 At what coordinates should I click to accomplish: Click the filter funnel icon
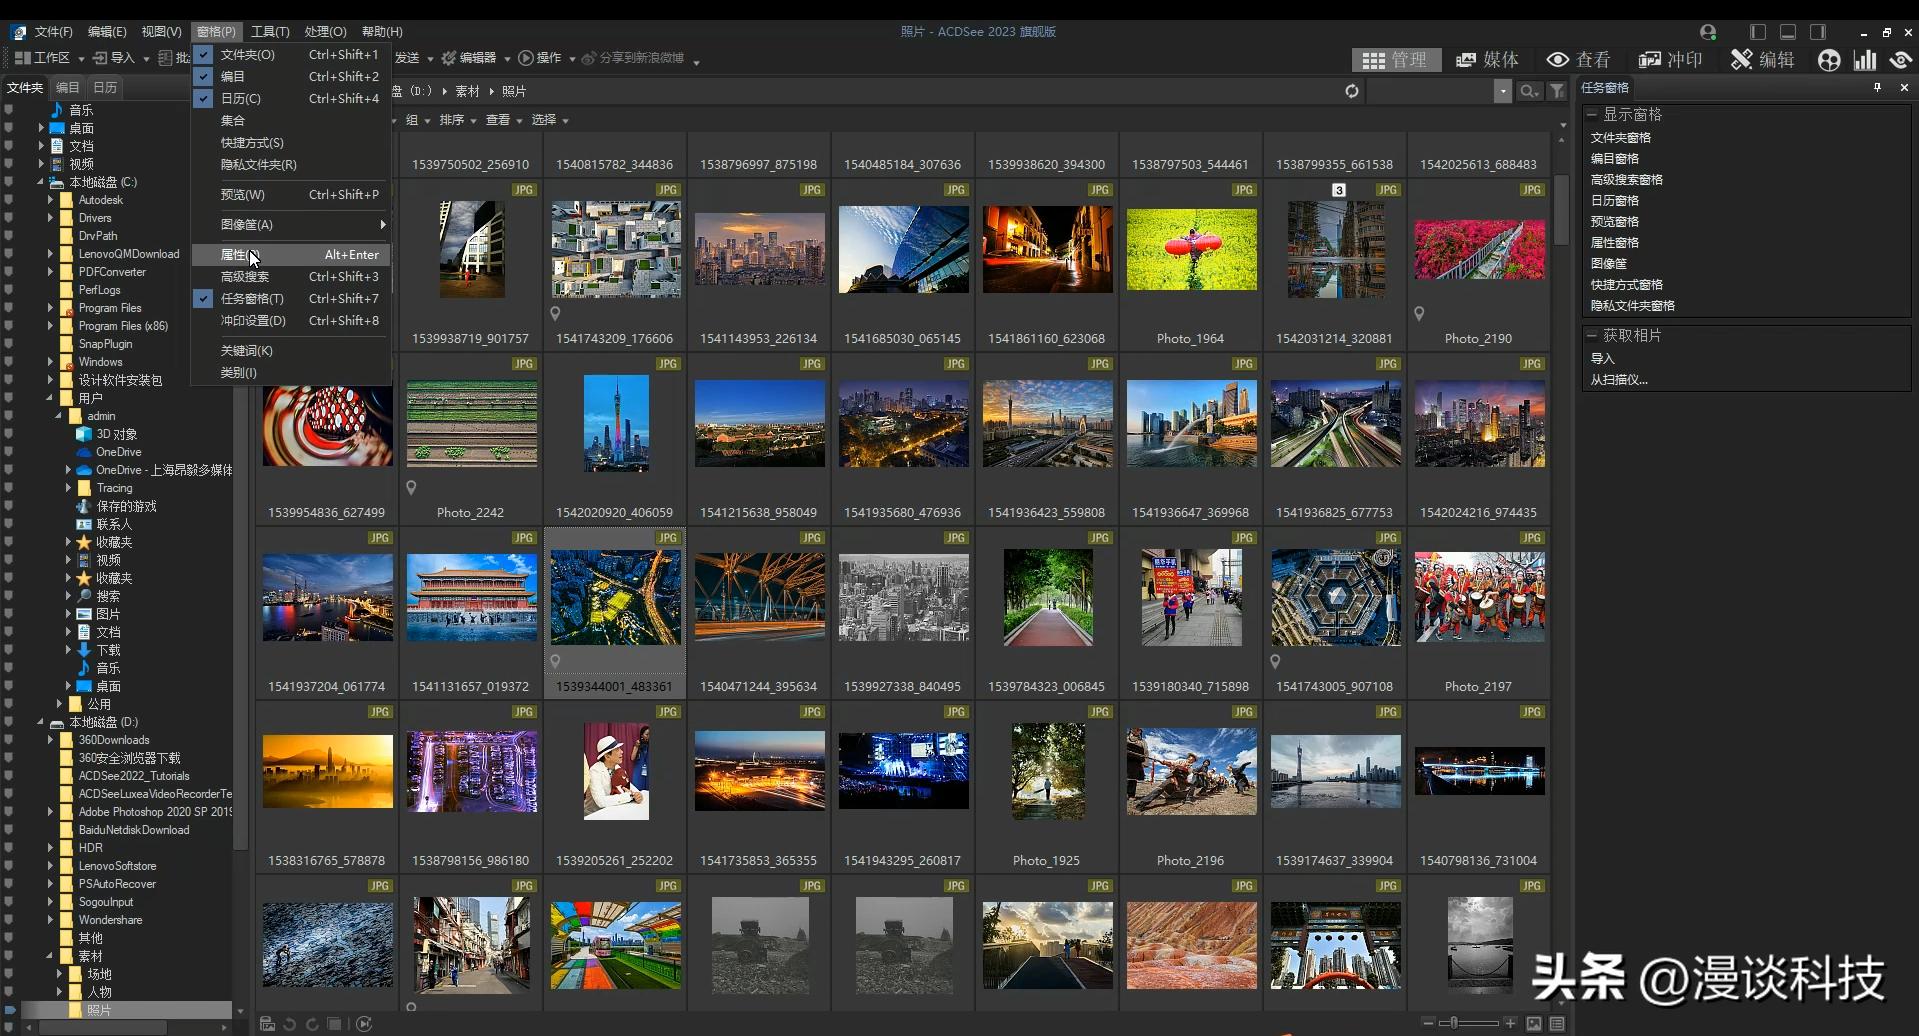[x=1557, y=91]
